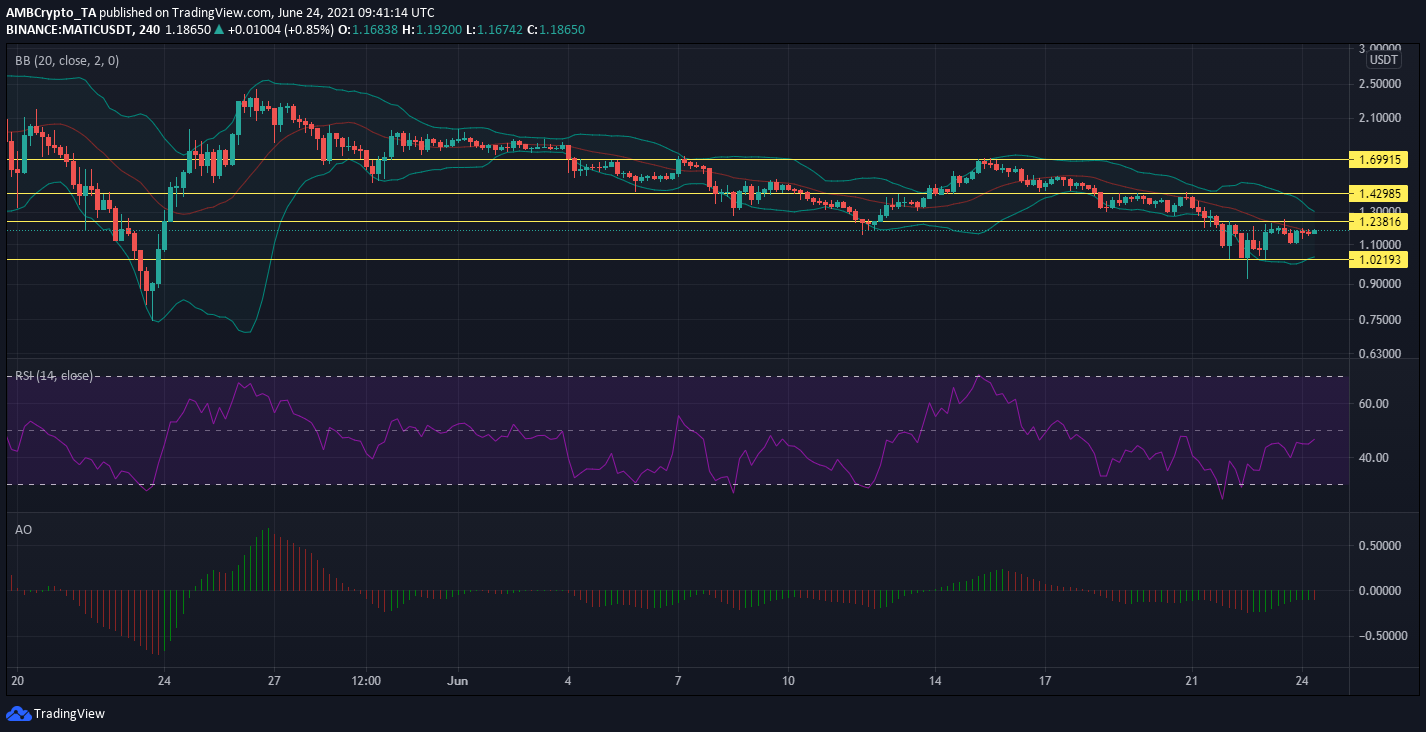
Task: Select the 27 date label on time axis
Action: coord(275,682)
